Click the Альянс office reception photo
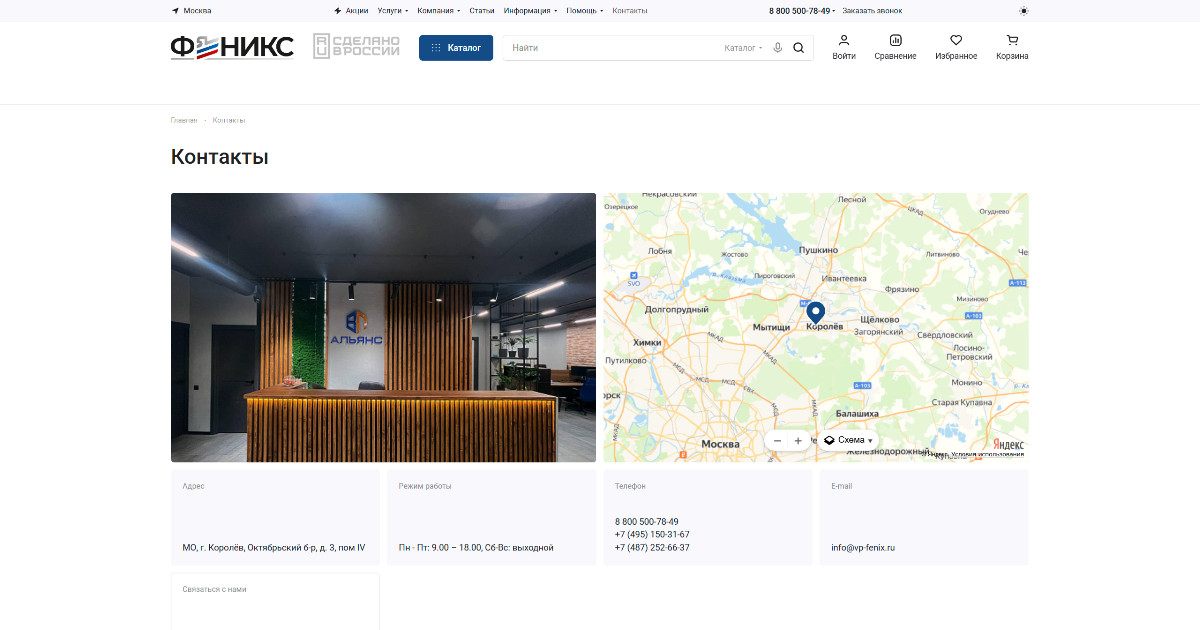1200x630 pixels. 383,327
